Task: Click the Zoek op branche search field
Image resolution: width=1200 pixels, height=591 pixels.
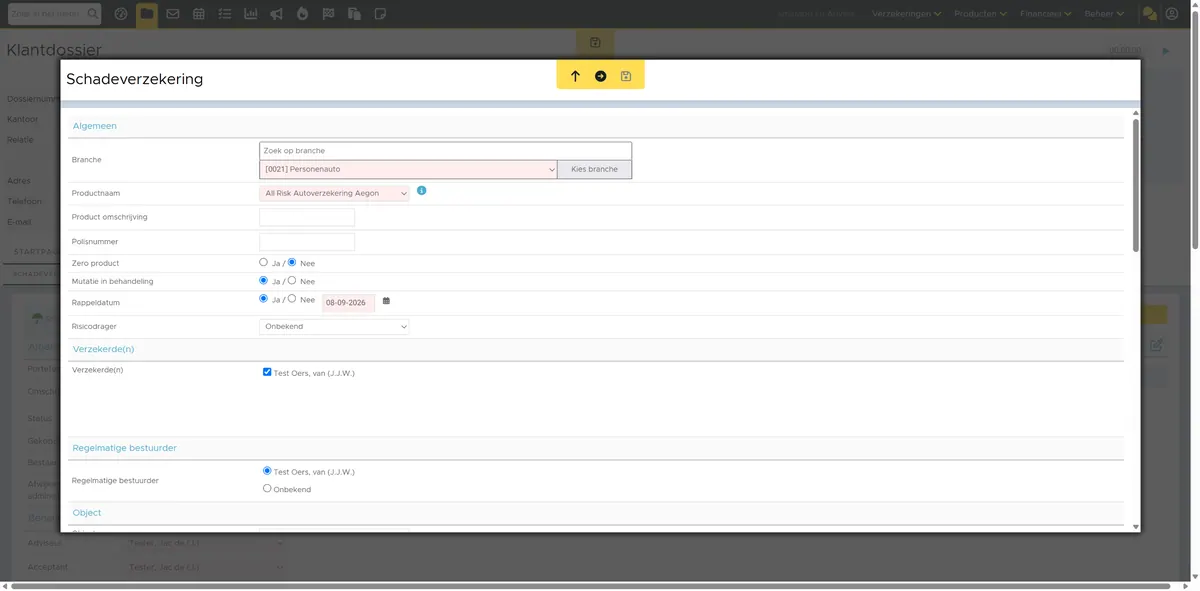Action: tap(445, 151)
